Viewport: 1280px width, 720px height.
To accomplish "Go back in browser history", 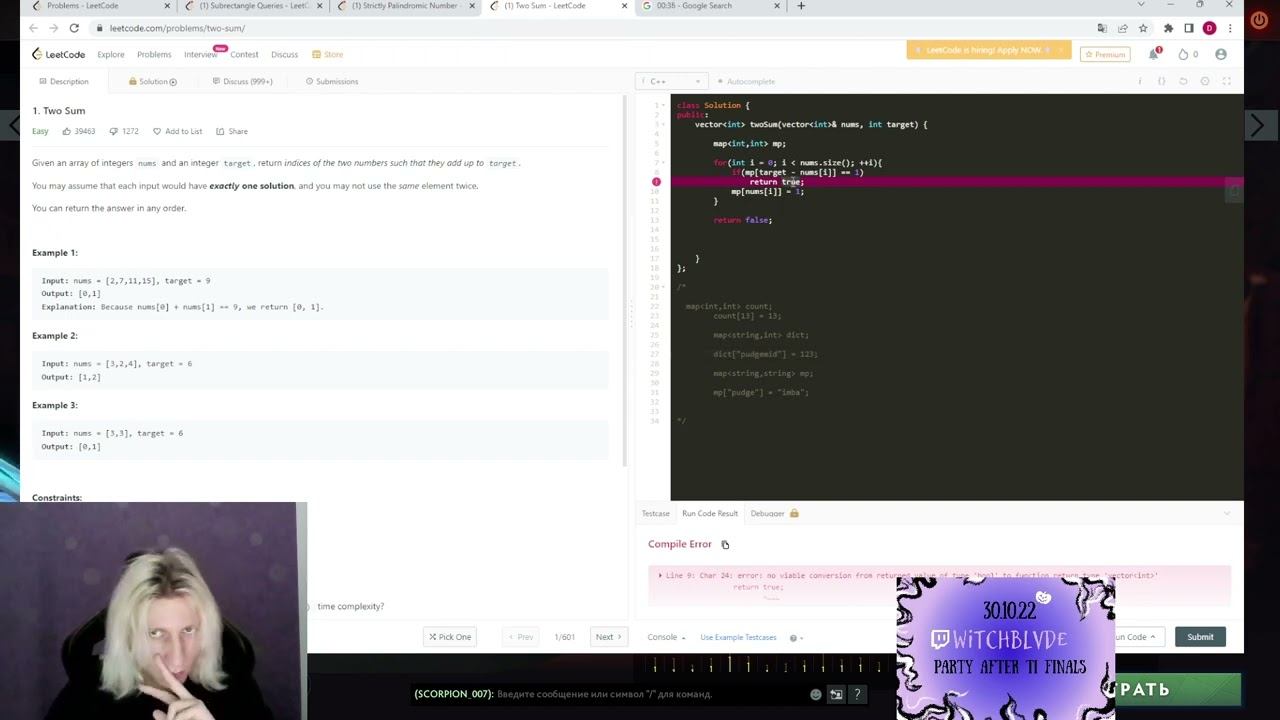I will (32, 28).
